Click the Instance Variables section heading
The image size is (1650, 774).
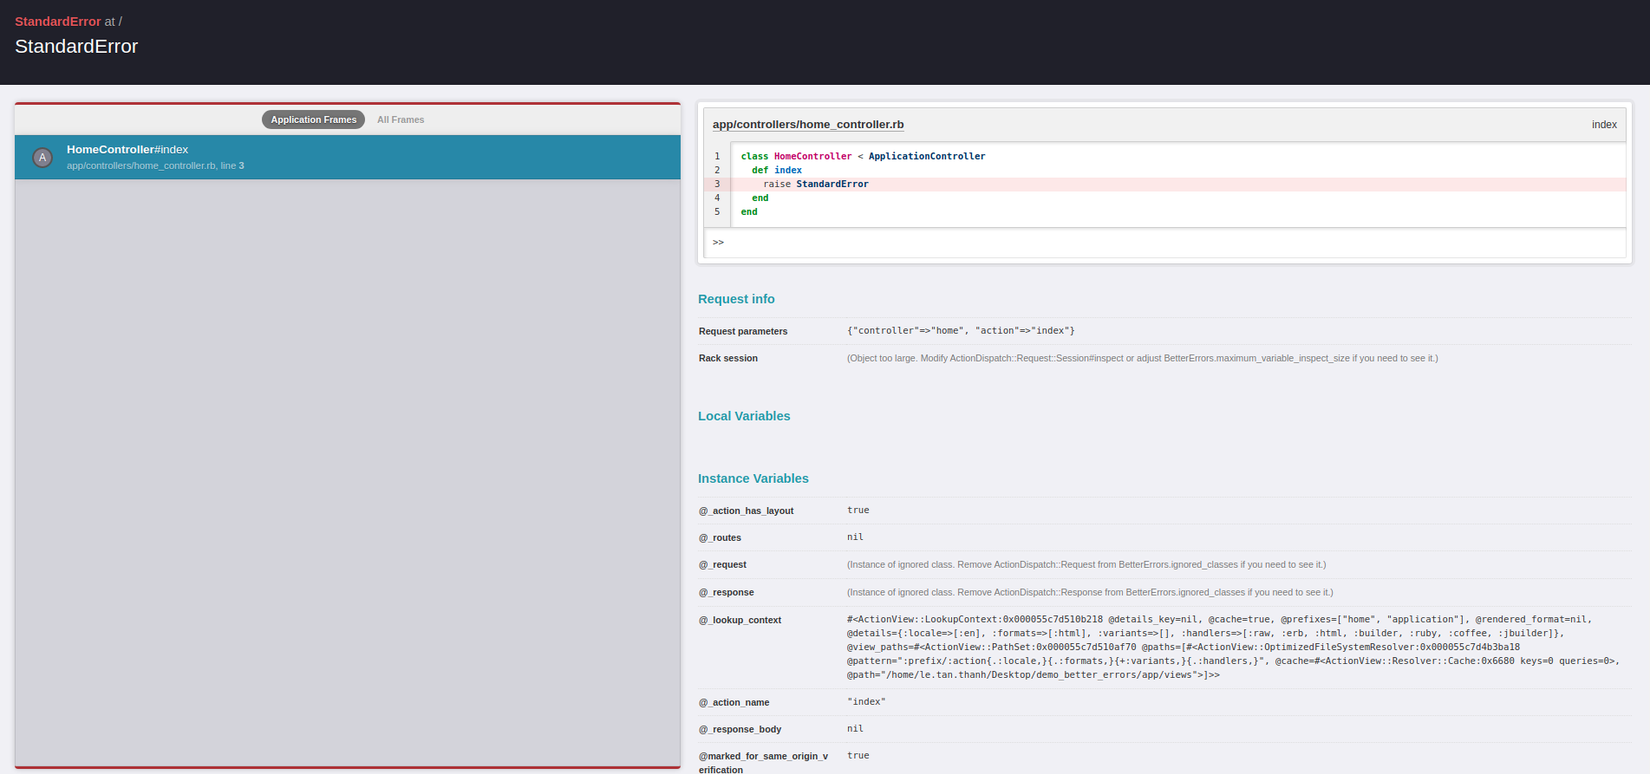coord(753,479)
